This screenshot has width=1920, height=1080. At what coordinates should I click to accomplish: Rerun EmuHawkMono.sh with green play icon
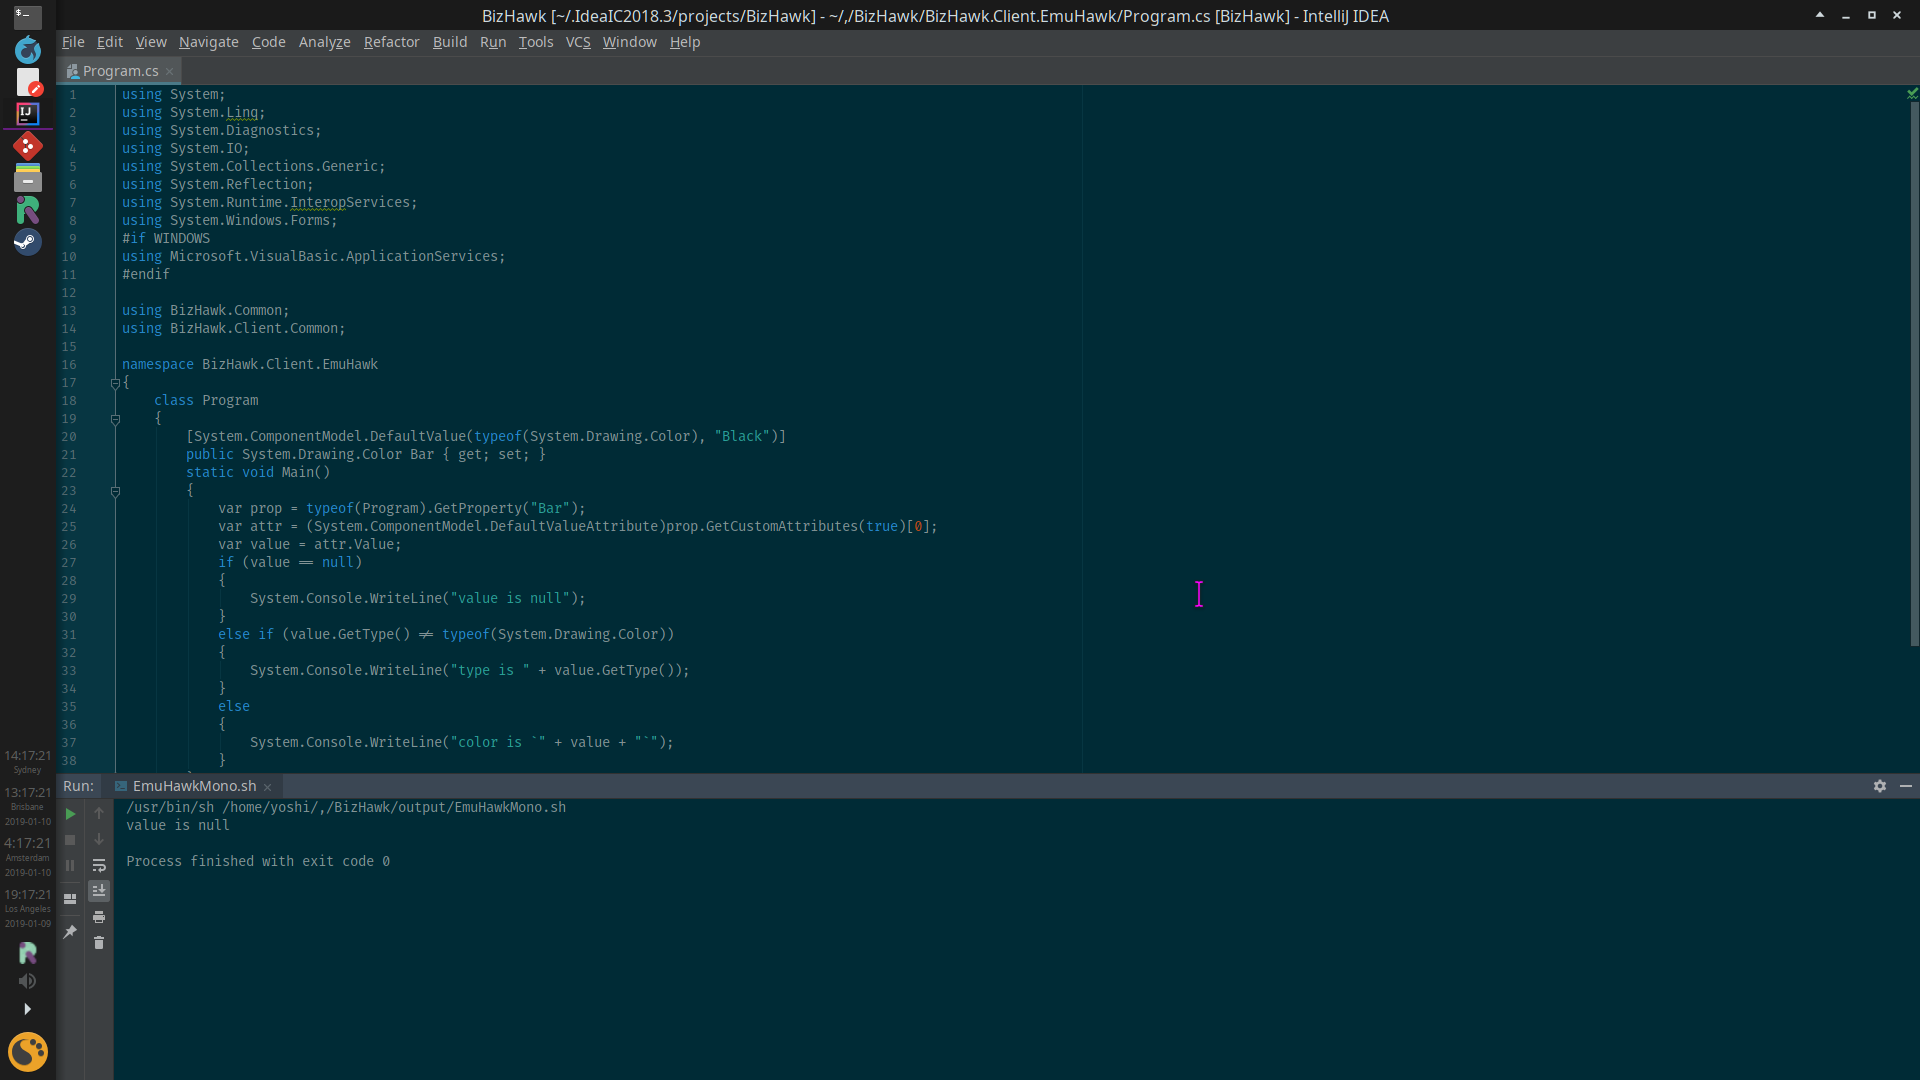[70, 814]
